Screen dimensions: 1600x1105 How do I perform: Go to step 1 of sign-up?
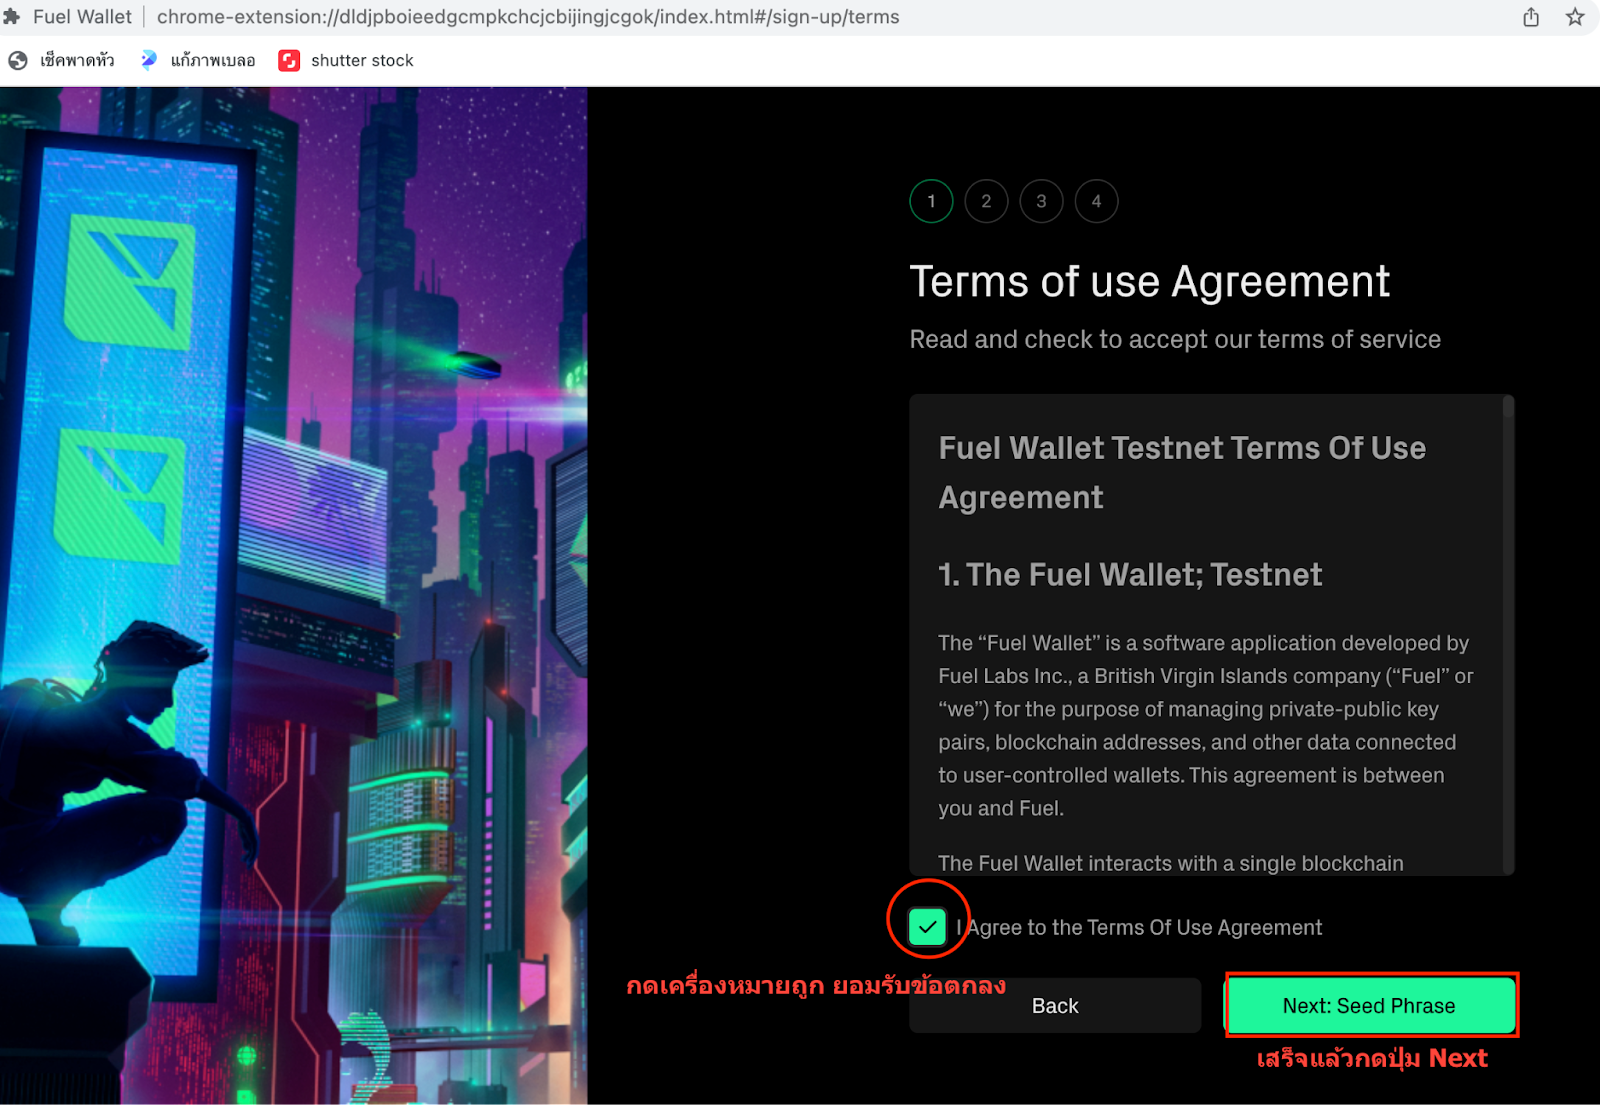click(931, 202)
